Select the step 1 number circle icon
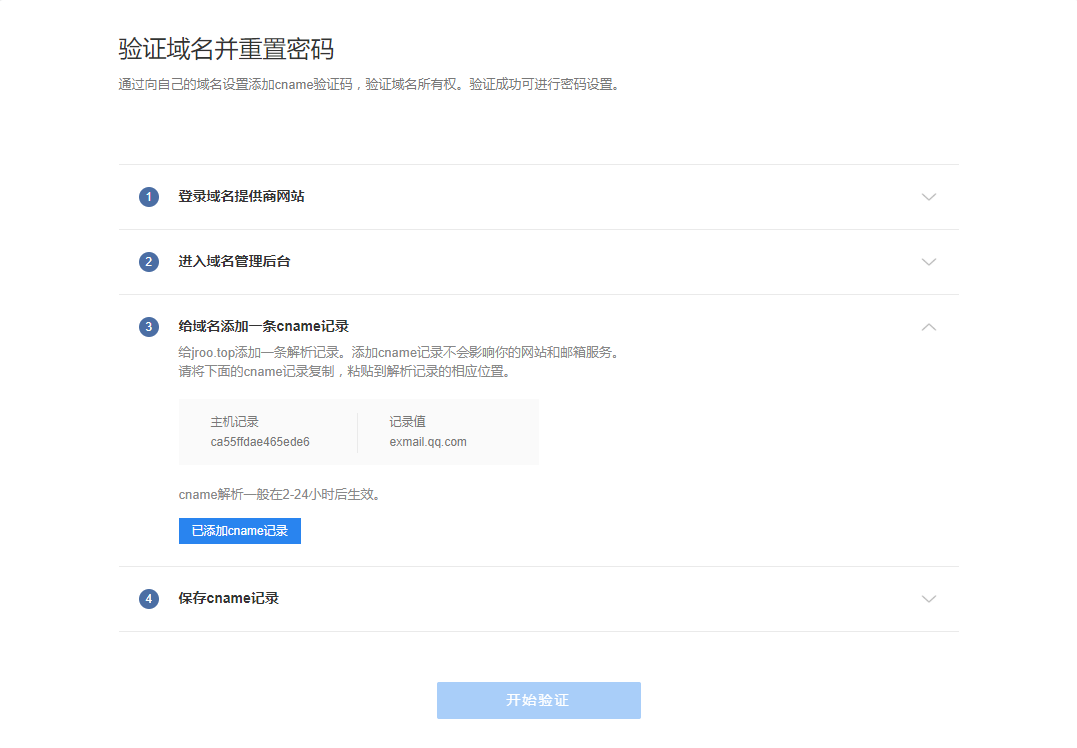Viewport: 1077px width, 748px height. click(x=149, y=197)
